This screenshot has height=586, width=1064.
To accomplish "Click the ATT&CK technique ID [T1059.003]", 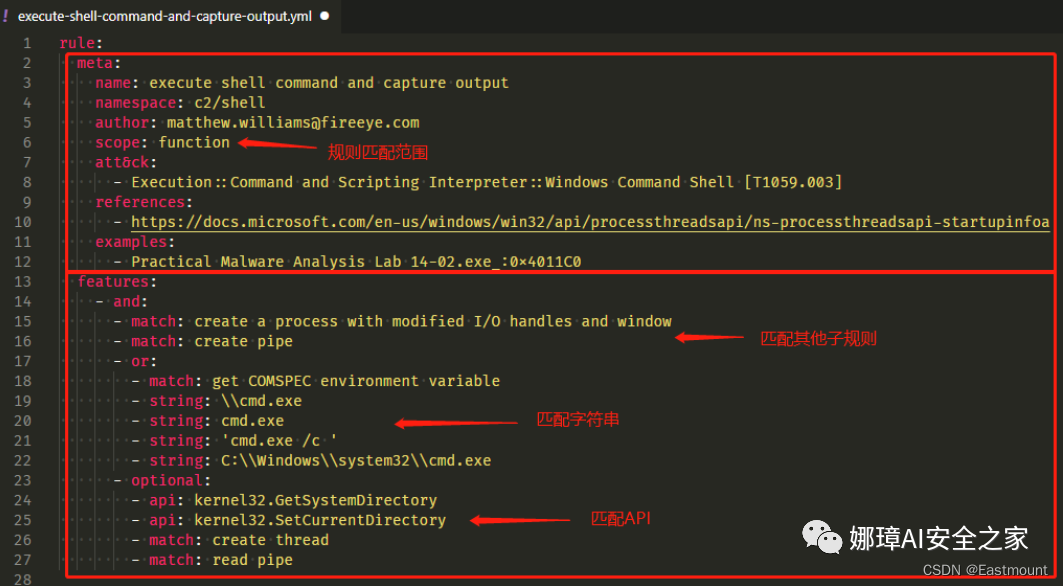I will [x=793, y=182].
